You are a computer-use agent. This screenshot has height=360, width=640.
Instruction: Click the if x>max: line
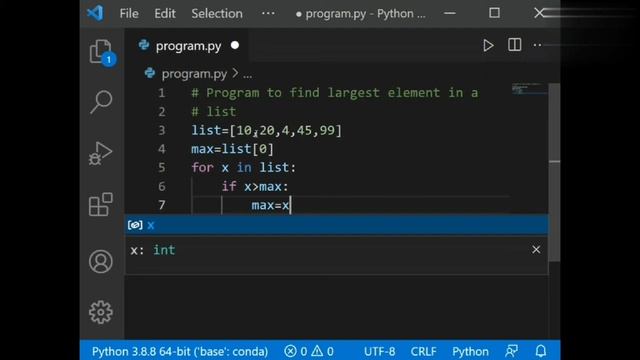[255, 187]
